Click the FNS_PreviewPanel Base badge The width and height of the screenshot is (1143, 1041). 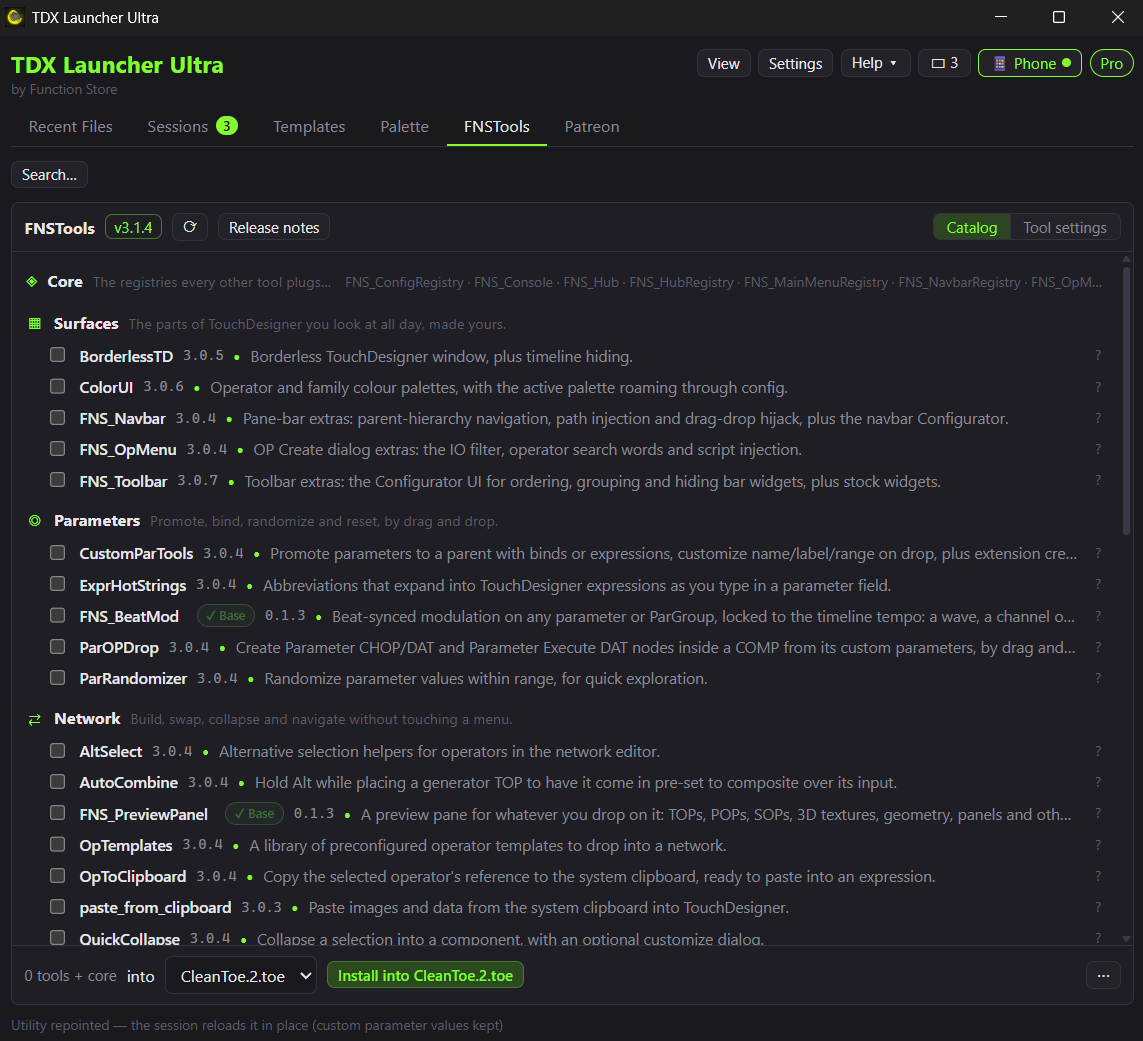[x=254, y=814]
